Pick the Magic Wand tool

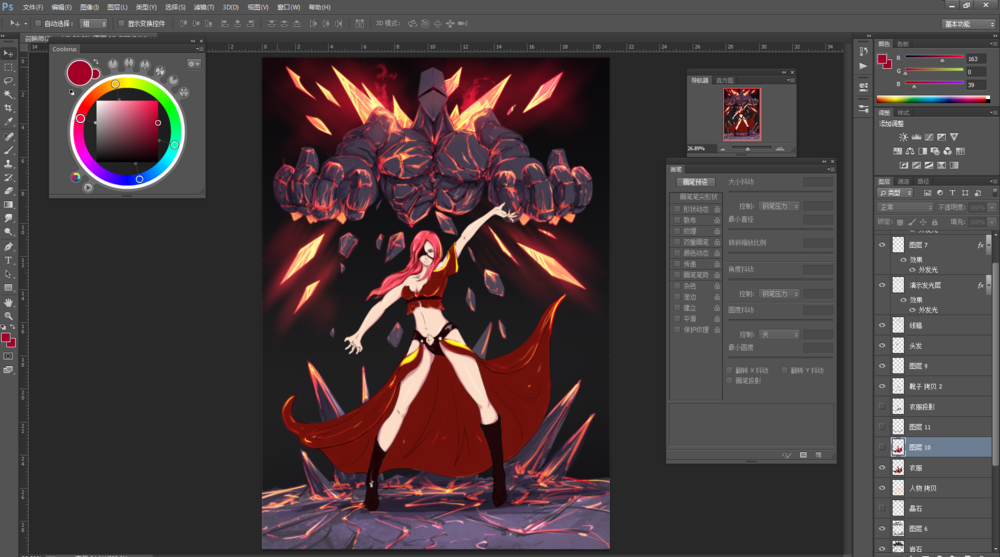[x=9, y=94]
